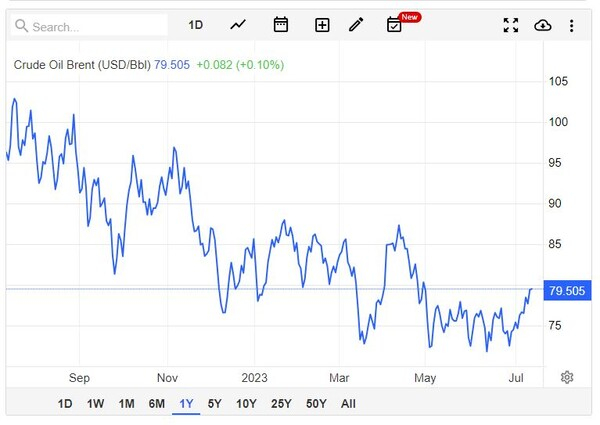Select the 5Y time range
The image size is (600, 425).
[x=215, y=404]
